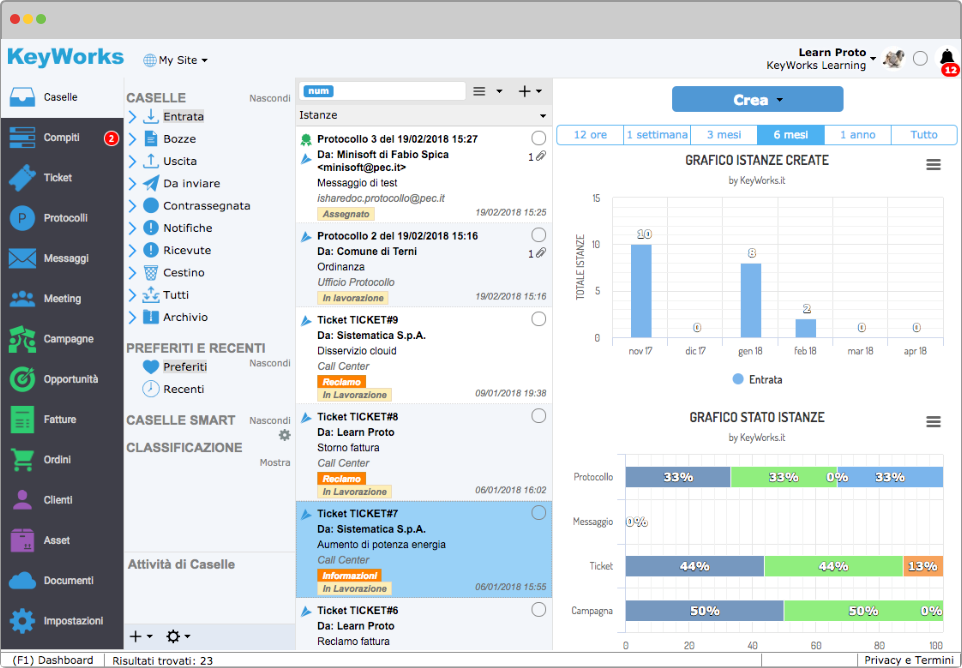This screenshot has width=962, height=668.
Task: Switch to the 6 mesi tab
Action: [x=791, y=135]
